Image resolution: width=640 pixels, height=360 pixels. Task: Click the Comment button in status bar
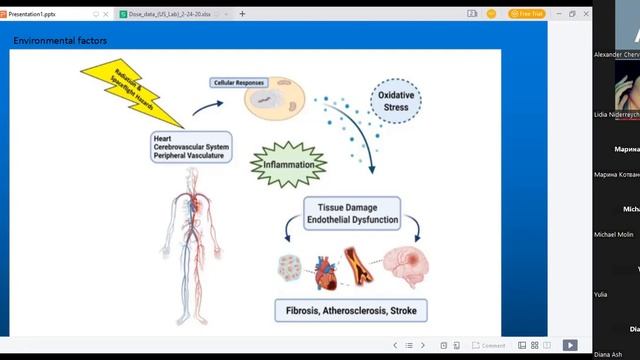coord(489,345)
